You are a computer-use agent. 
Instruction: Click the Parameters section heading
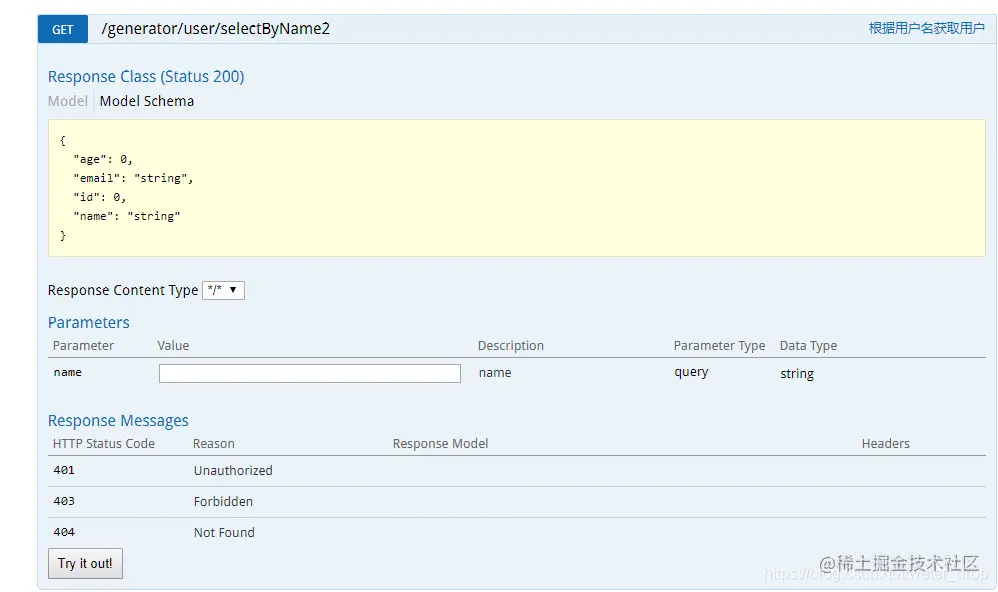pos(88,323)
